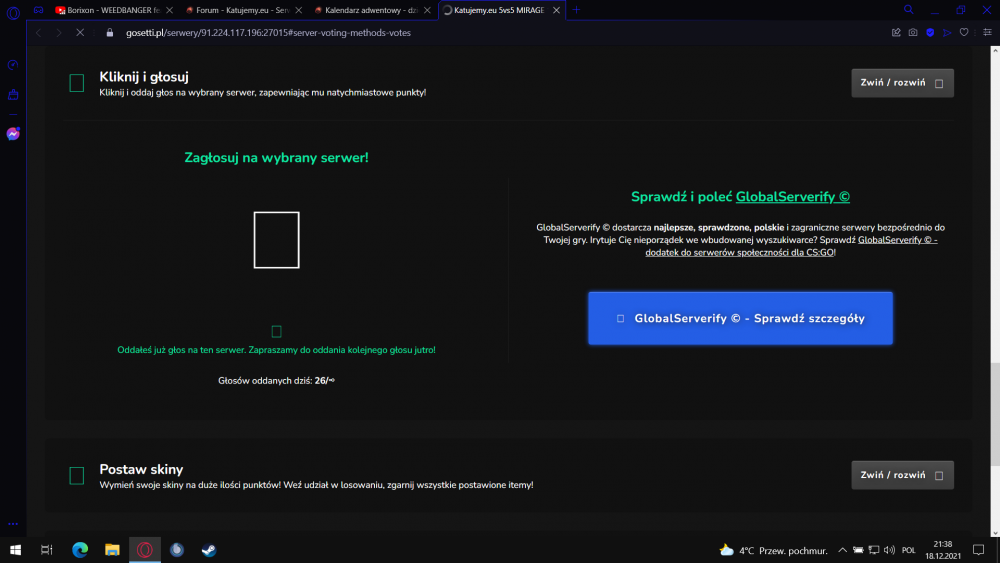Launch Microsoft Edge from taskbar
This screenshot has height=563, width=1000.
tap(80, 550)
